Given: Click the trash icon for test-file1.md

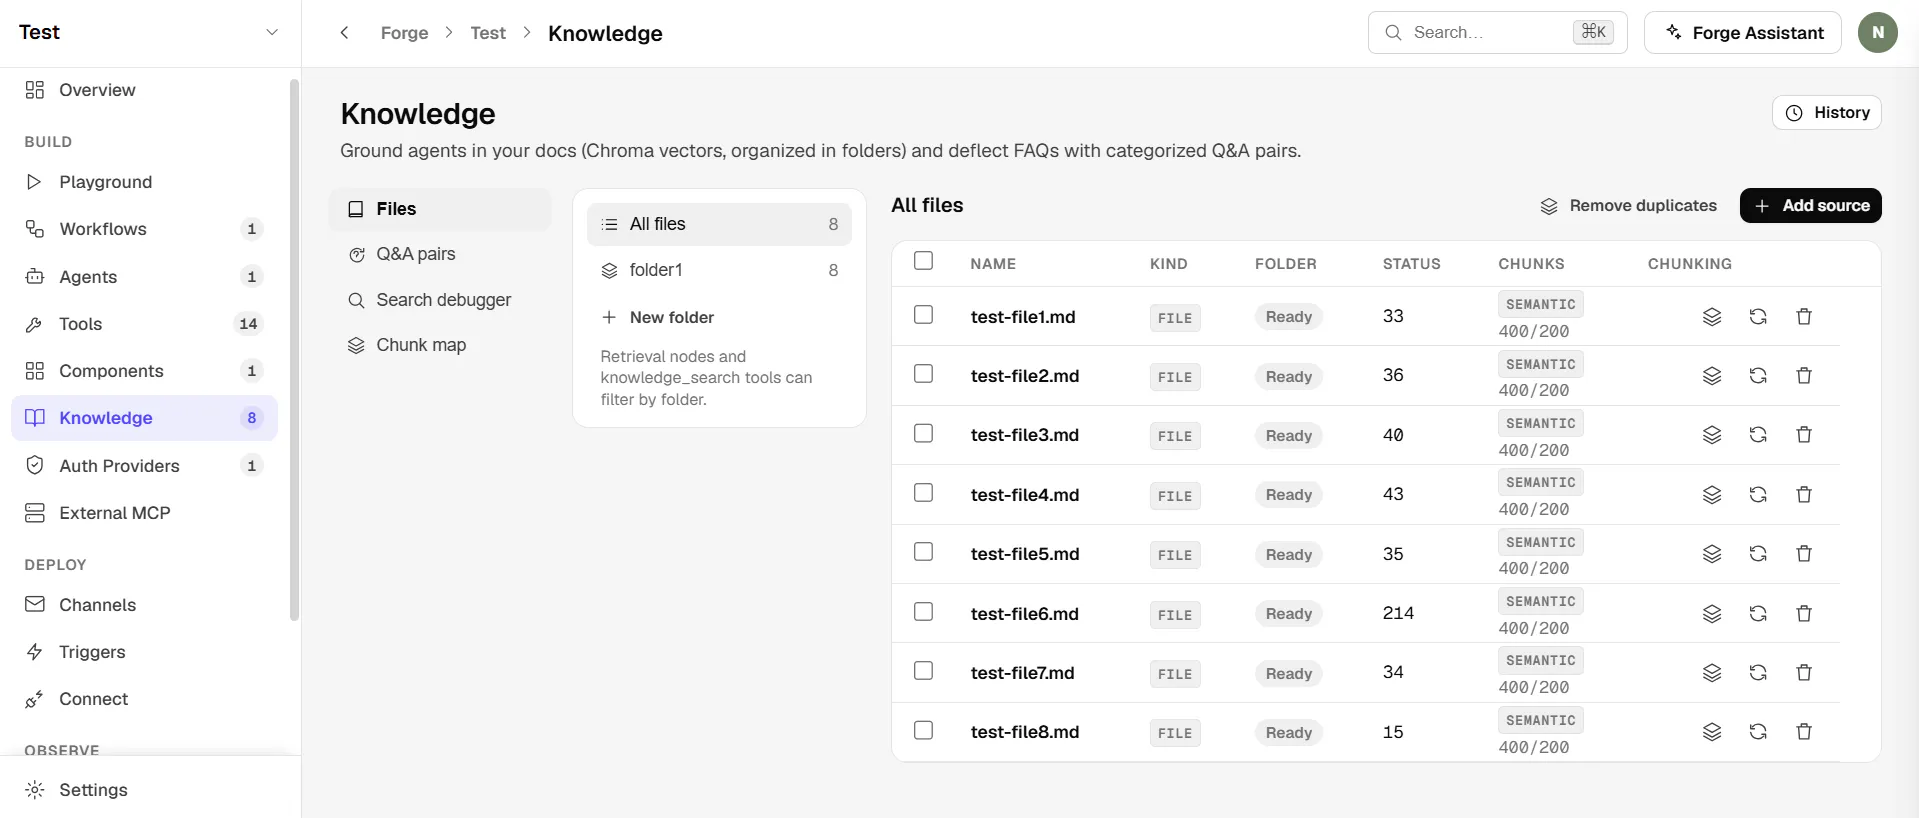Looking at the screenshot, I should coord(1804,317).
